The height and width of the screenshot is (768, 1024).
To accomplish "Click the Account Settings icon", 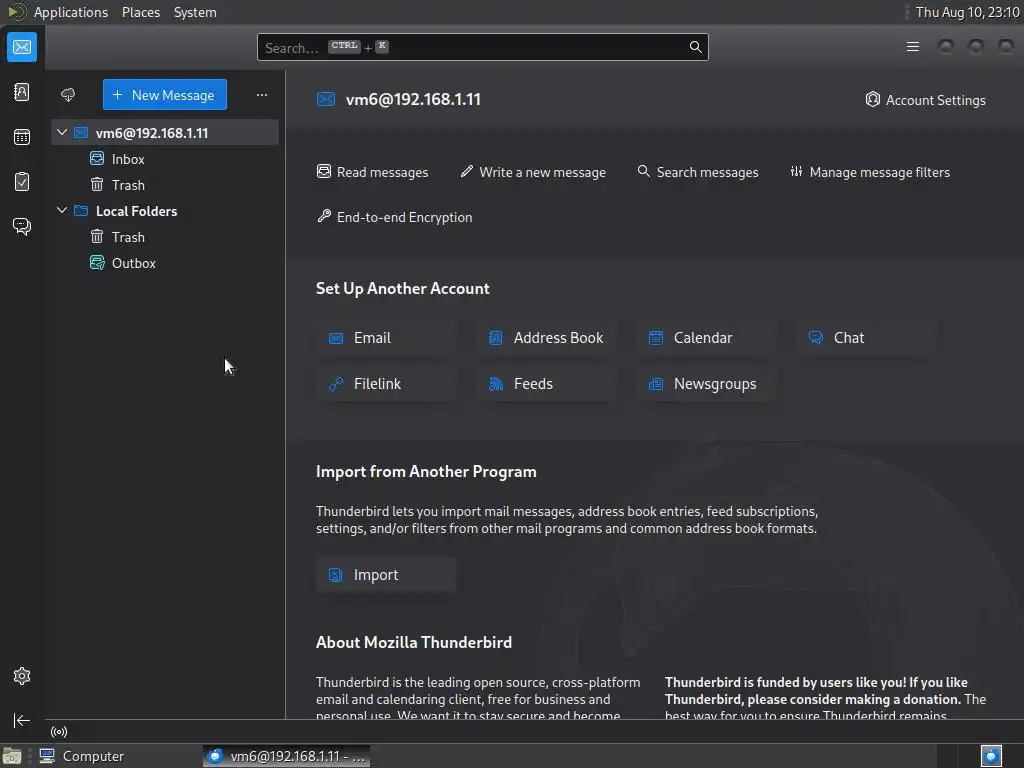I will [x=872, y=99].
